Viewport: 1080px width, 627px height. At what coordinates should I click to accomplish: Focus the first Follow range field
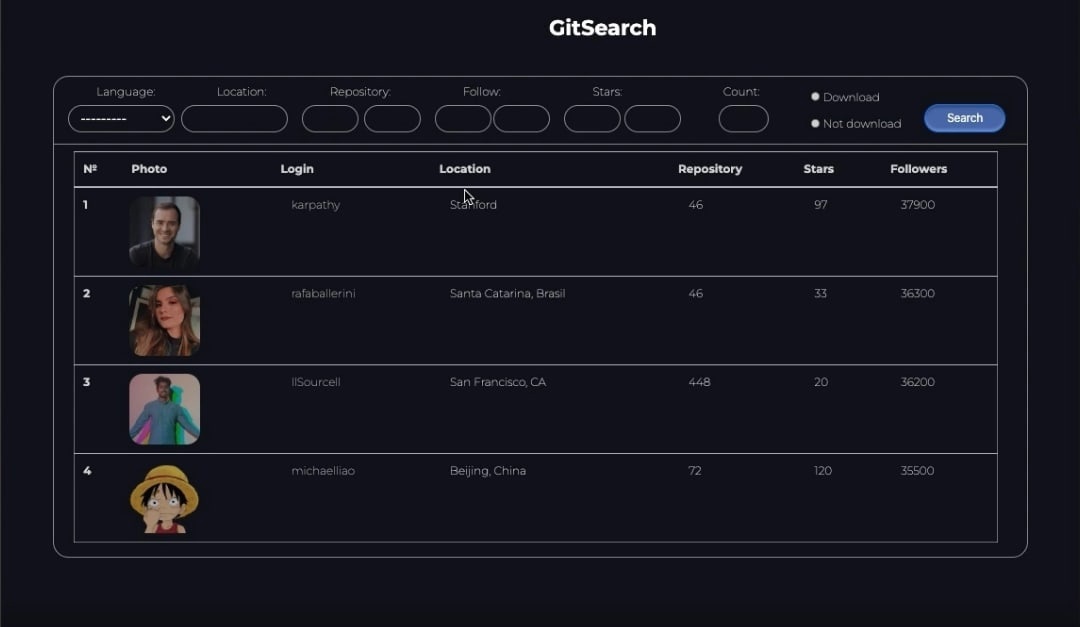point(462,119)
